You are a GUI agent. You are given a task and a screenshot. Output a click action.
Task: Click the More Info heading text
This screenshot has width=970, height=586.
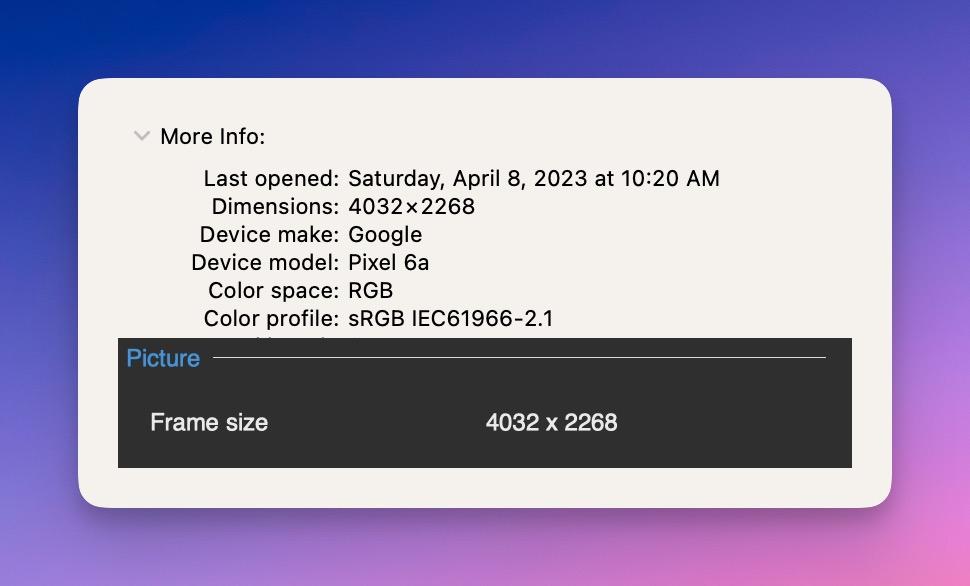(x=213, y=136)
